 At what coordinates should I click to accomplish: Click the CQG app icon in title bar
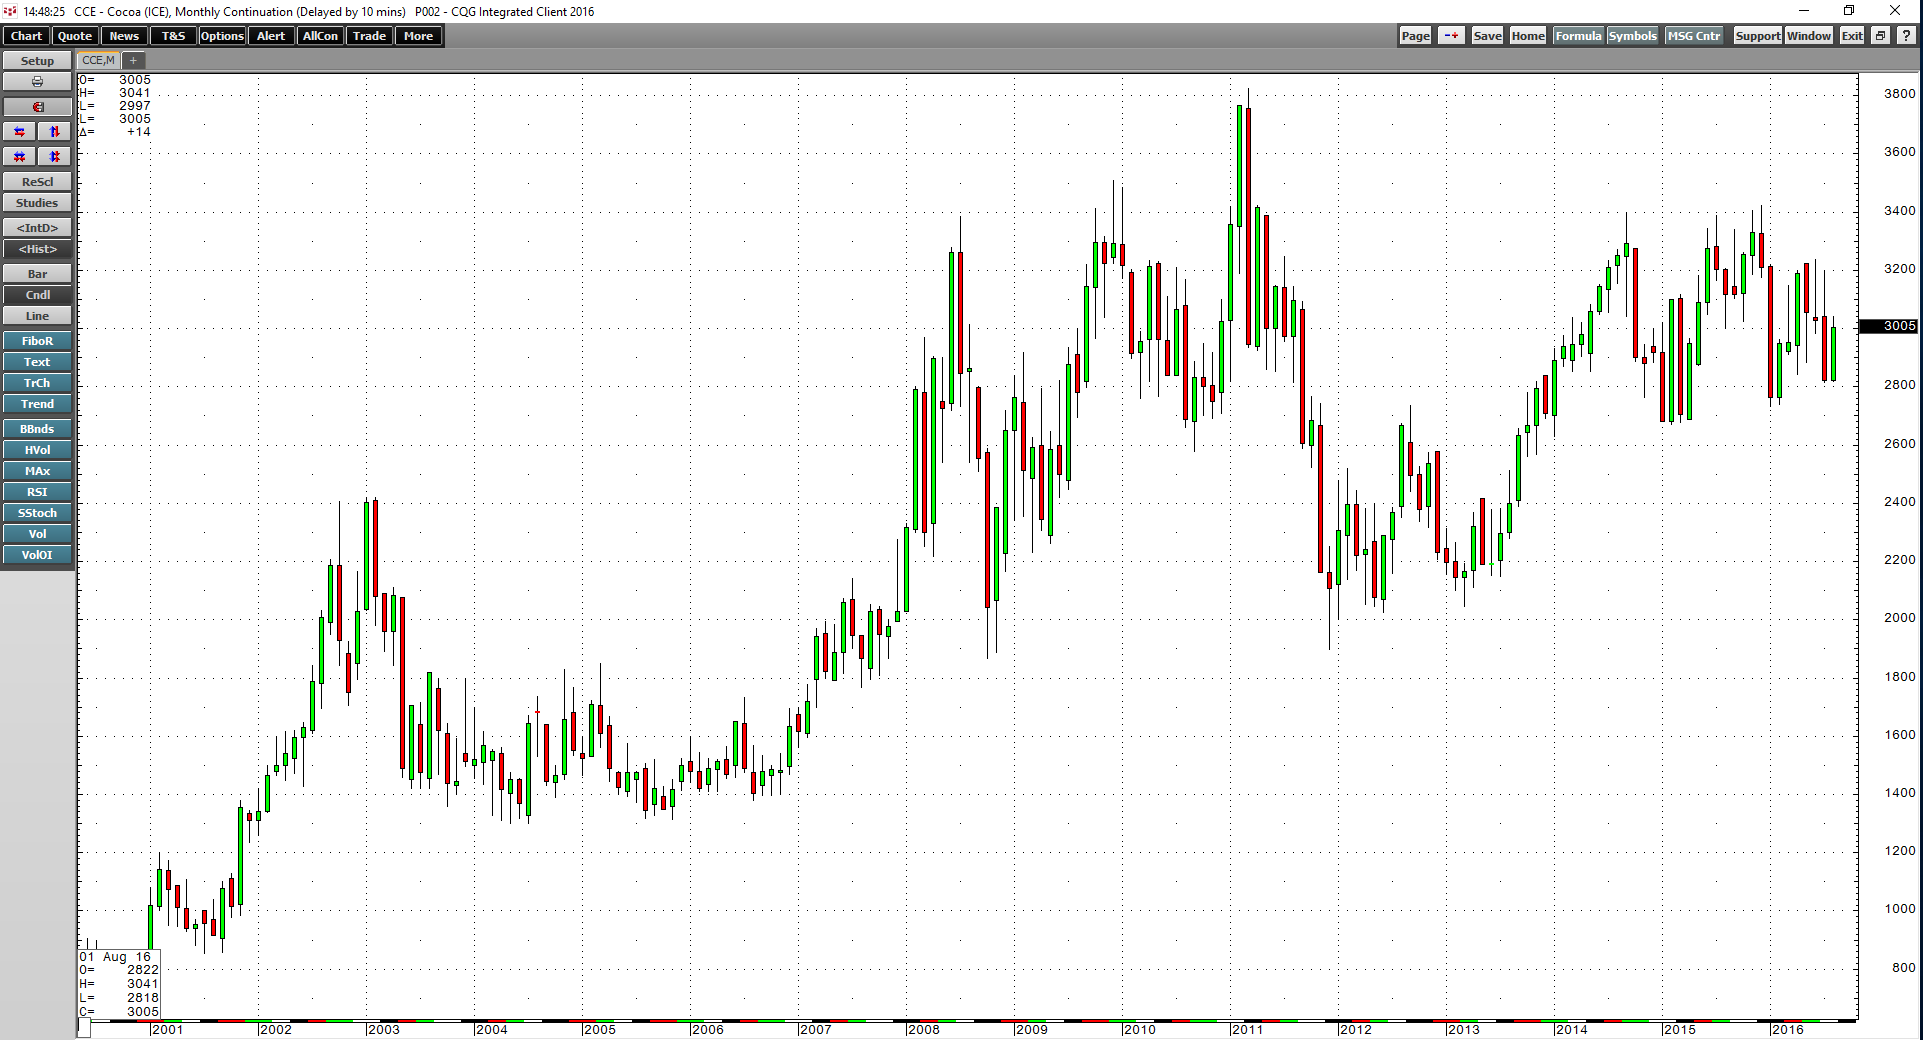point(10,11)
